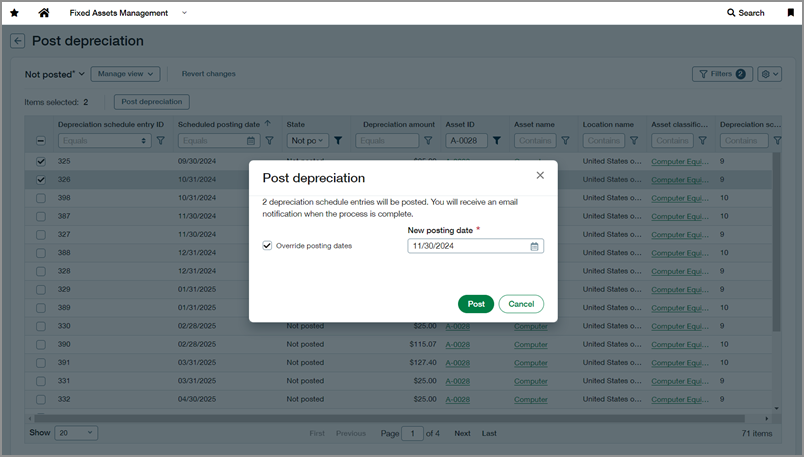Uncheck Override posting dates checkbox
804x457 pixels.
[x=267, y=245]
